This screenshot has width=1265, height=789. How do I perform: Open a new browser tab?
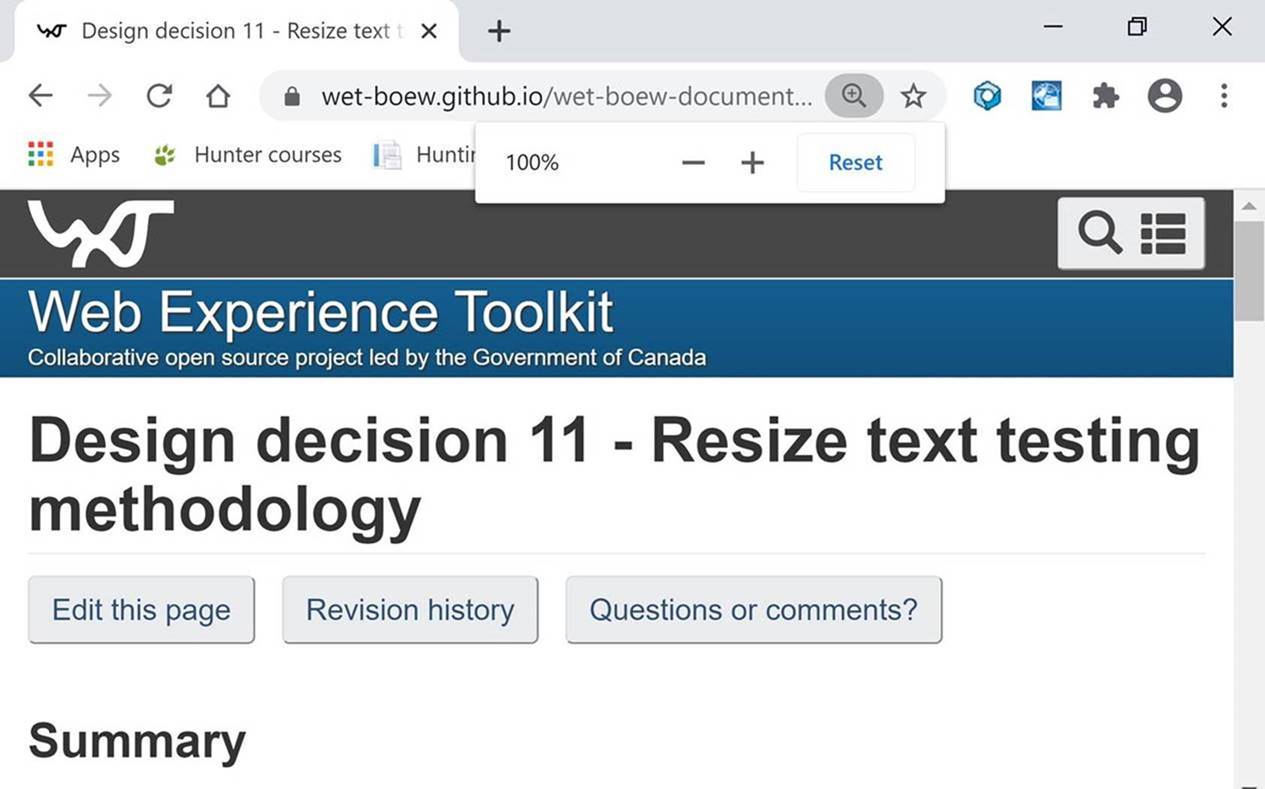click(498, 31)
